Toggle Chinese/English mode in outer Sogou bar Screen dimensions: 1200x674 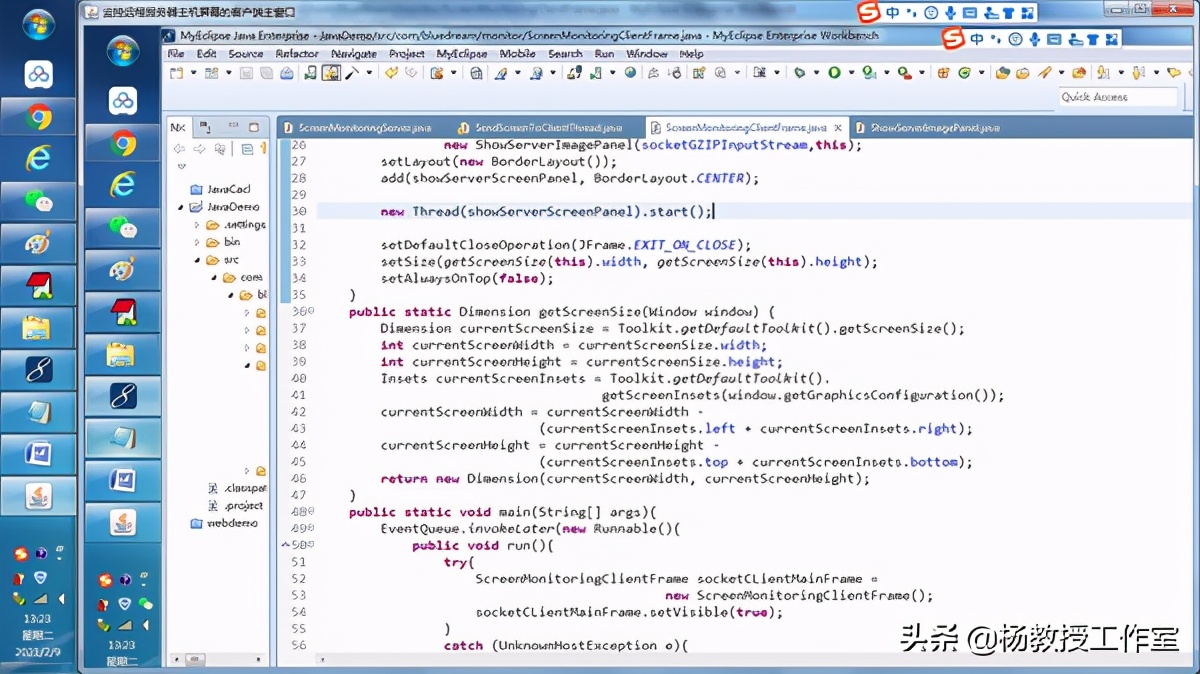coord(893,13)
